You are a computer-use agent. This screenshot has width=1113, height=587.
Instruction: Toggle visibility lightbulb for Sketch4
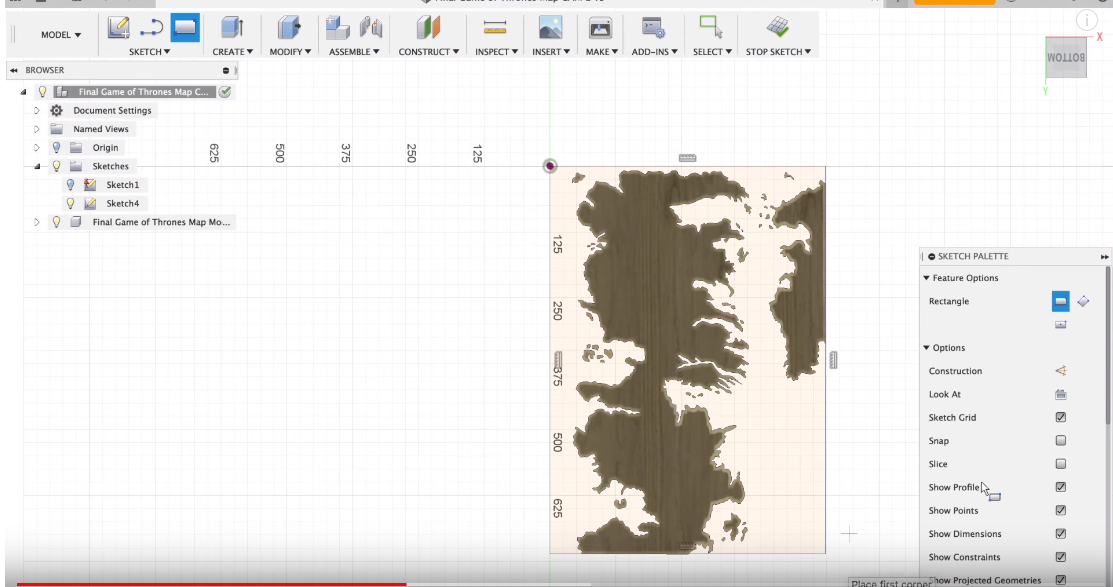[x=70, y=203]
